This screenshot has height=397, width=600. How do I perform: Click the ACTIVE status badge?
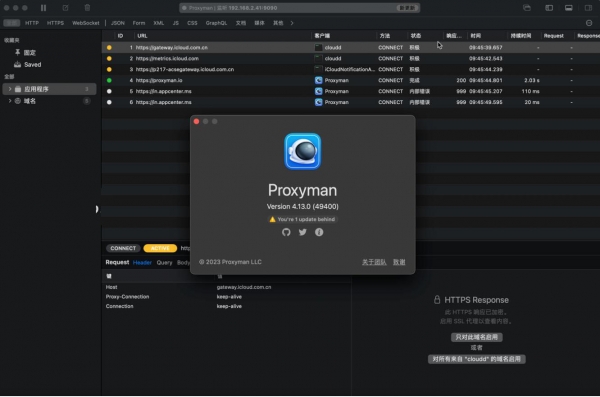coord(160,248)
